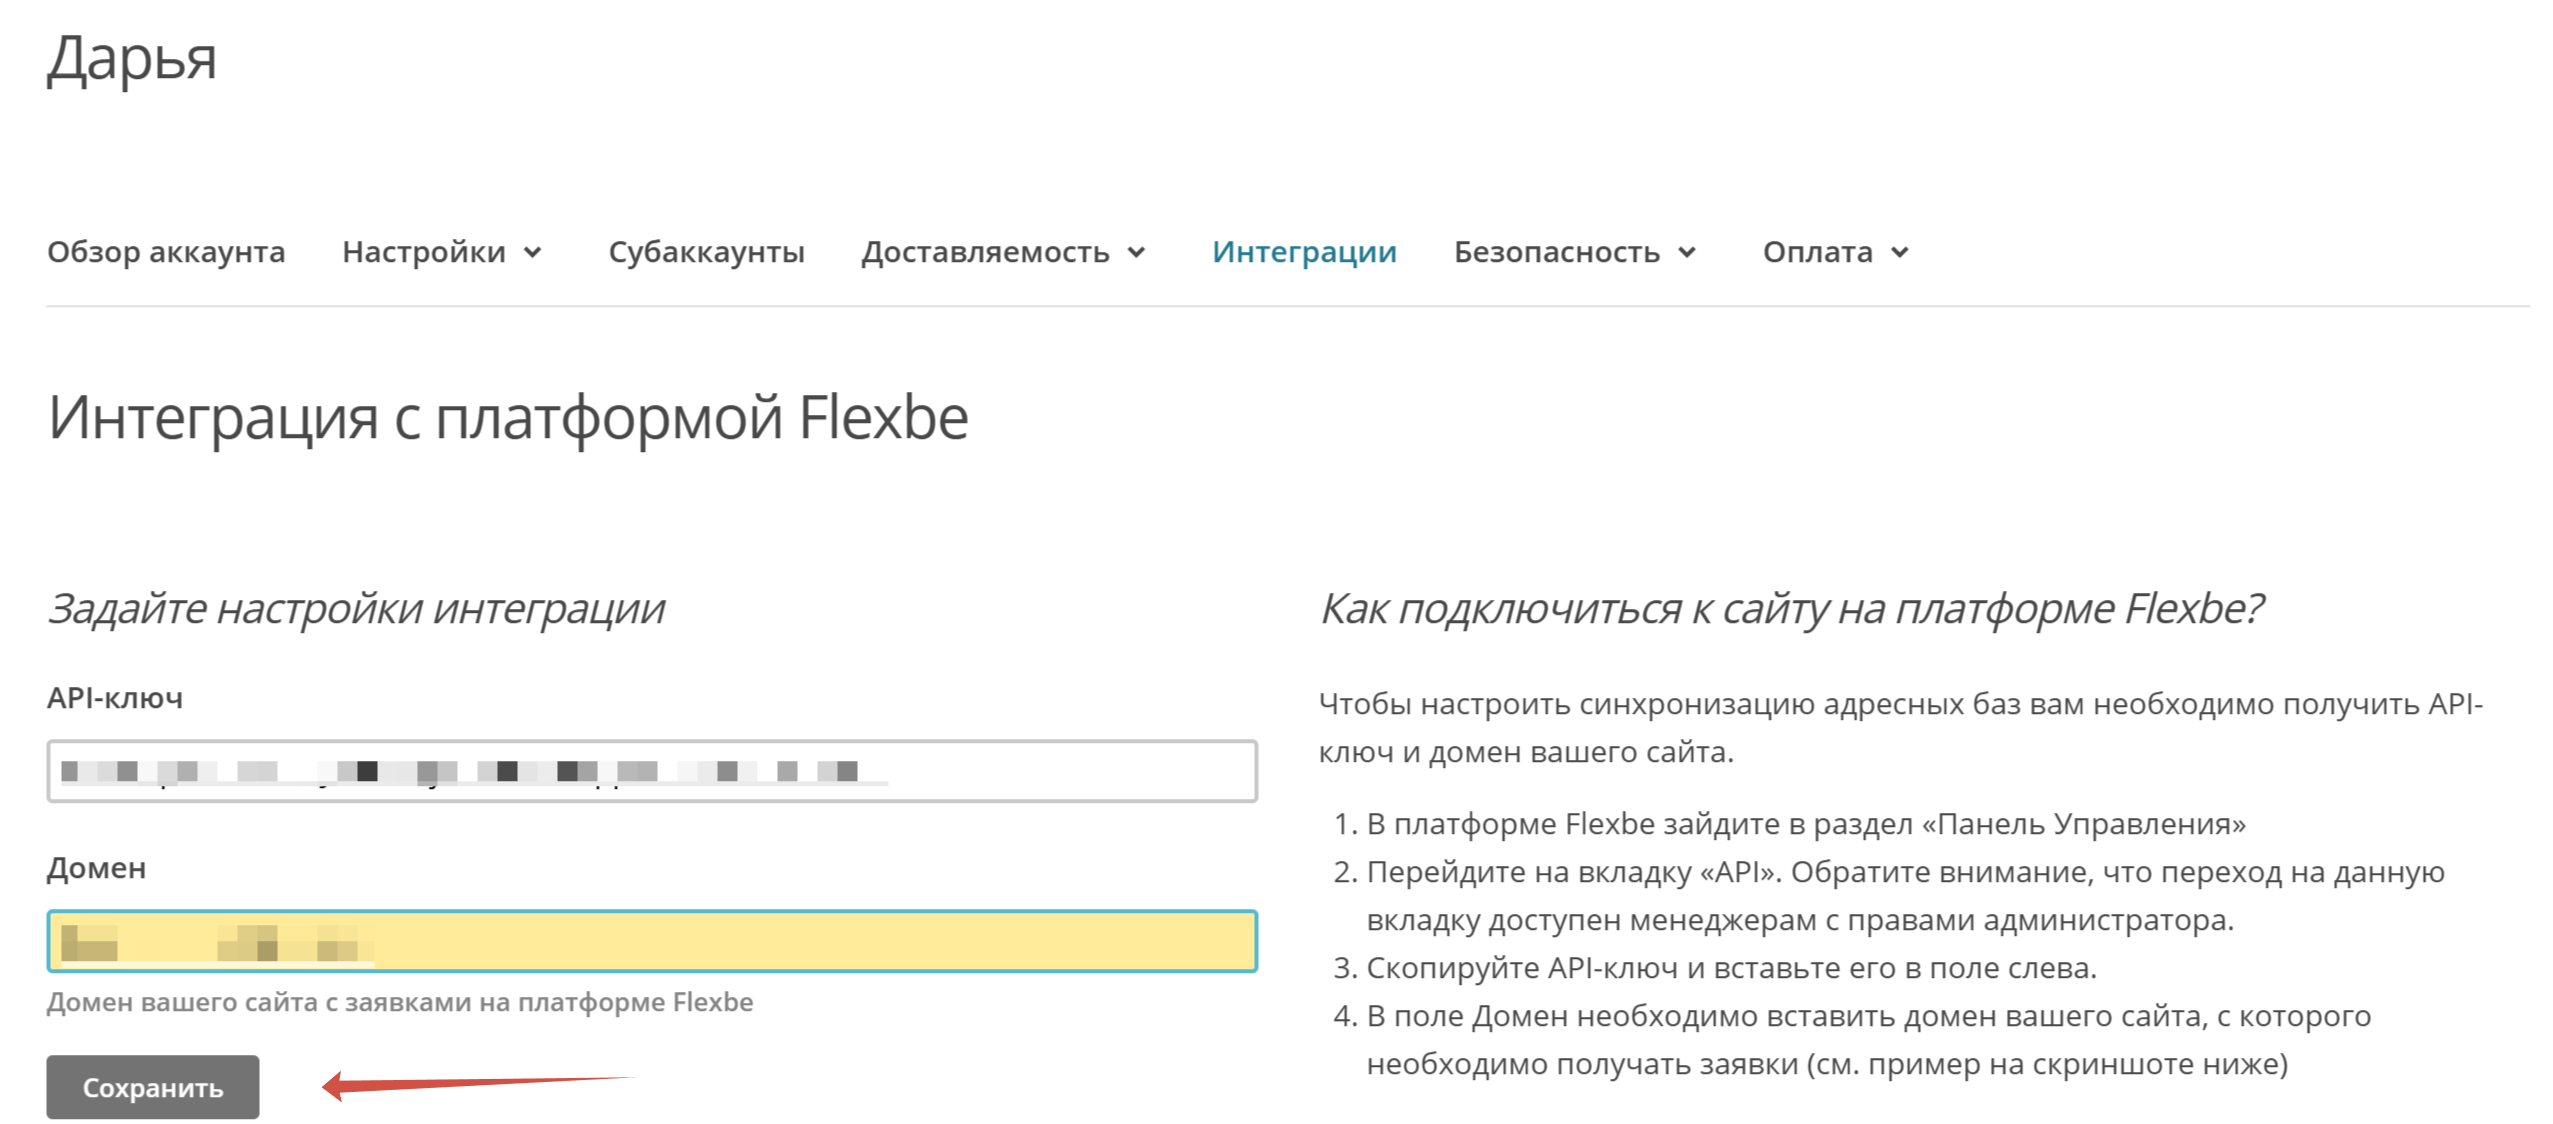
Task: Expand the chevron next to Настройки
Action: 533,253
